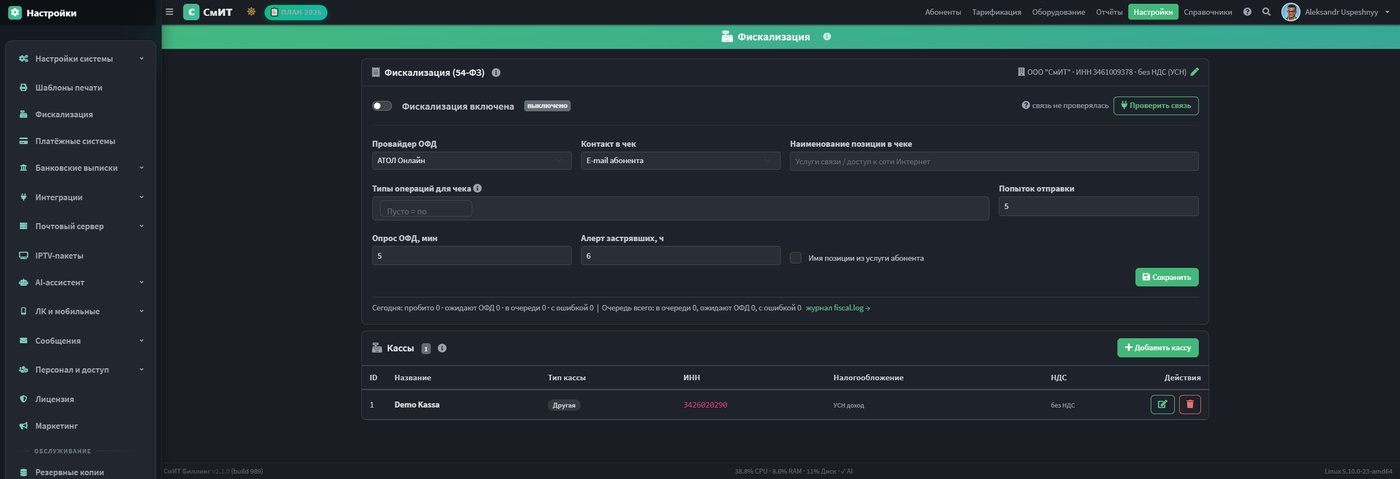1400x479 pixels.
Task: Click info icon beside Фискализация (54-ФЗ)
Action: tap(496, 72)
